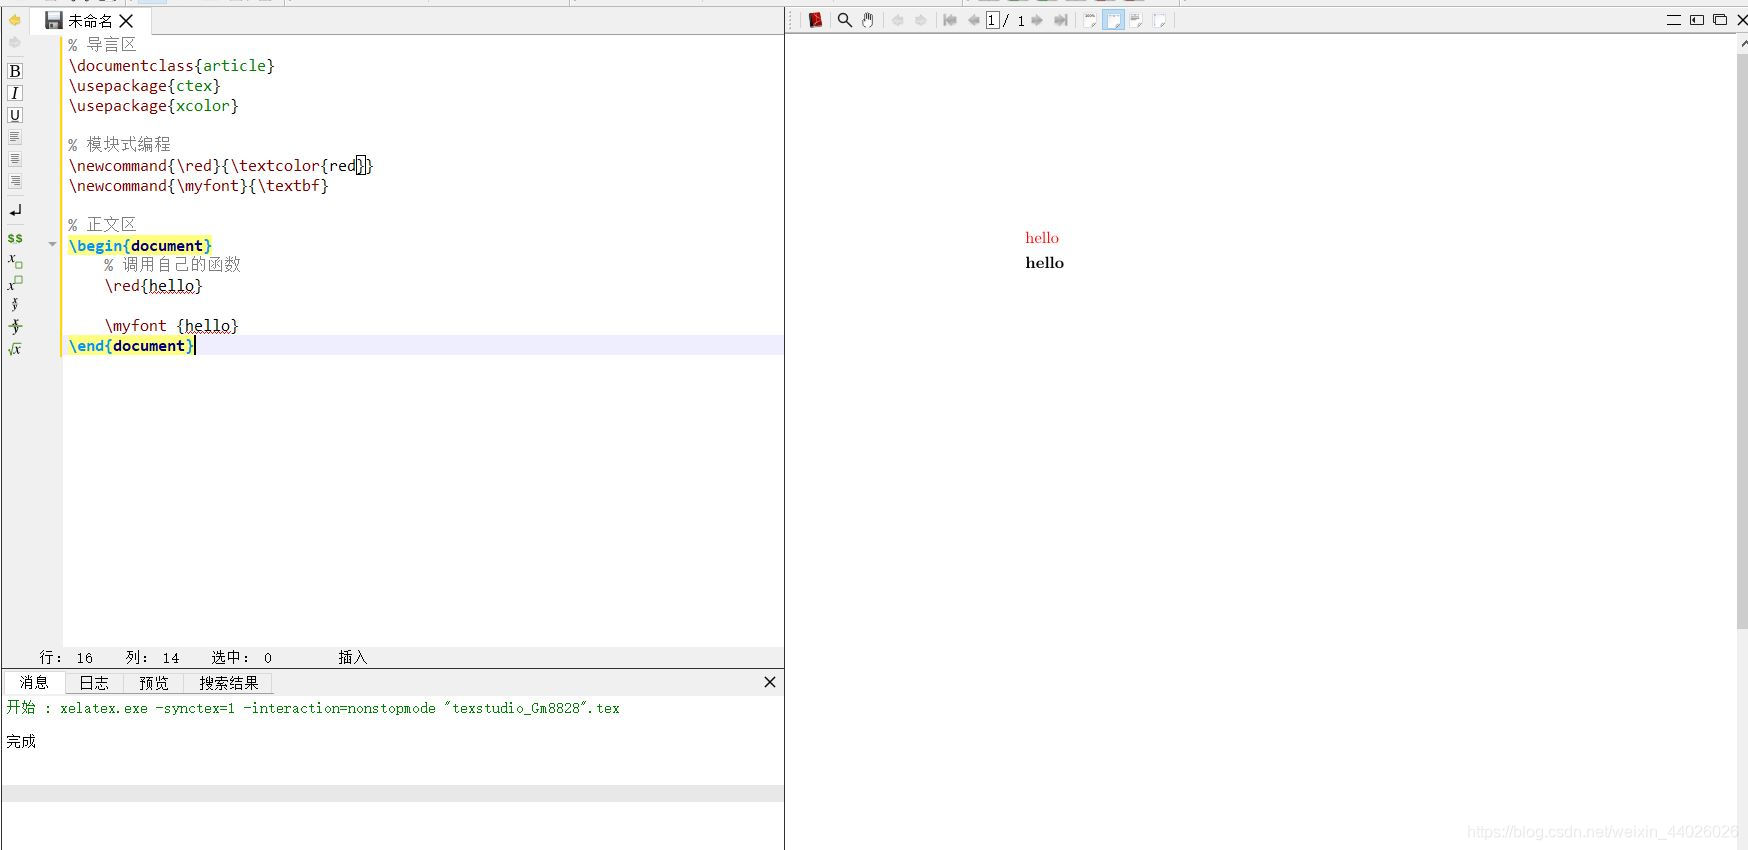Toggle fit-to-text-width PDF view
1748x850 pixels.
1137,20
